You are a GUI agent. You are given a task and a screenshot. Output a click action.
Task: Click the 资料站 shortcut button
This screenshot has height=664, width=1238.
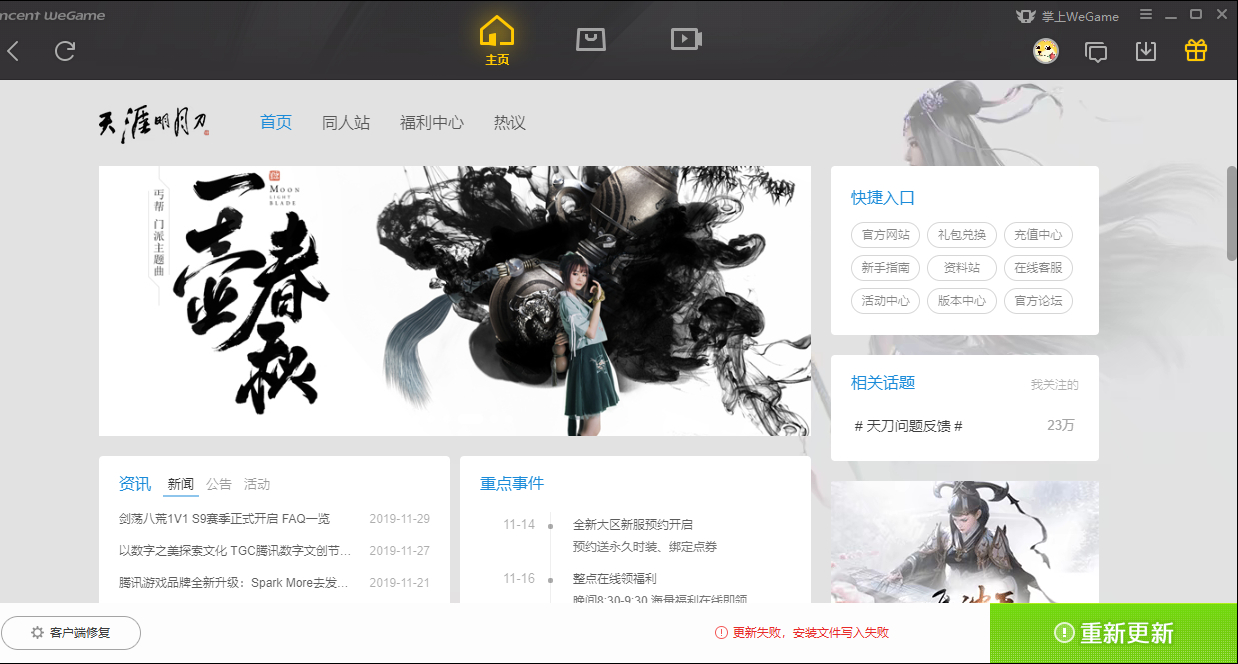click(962, 268)
